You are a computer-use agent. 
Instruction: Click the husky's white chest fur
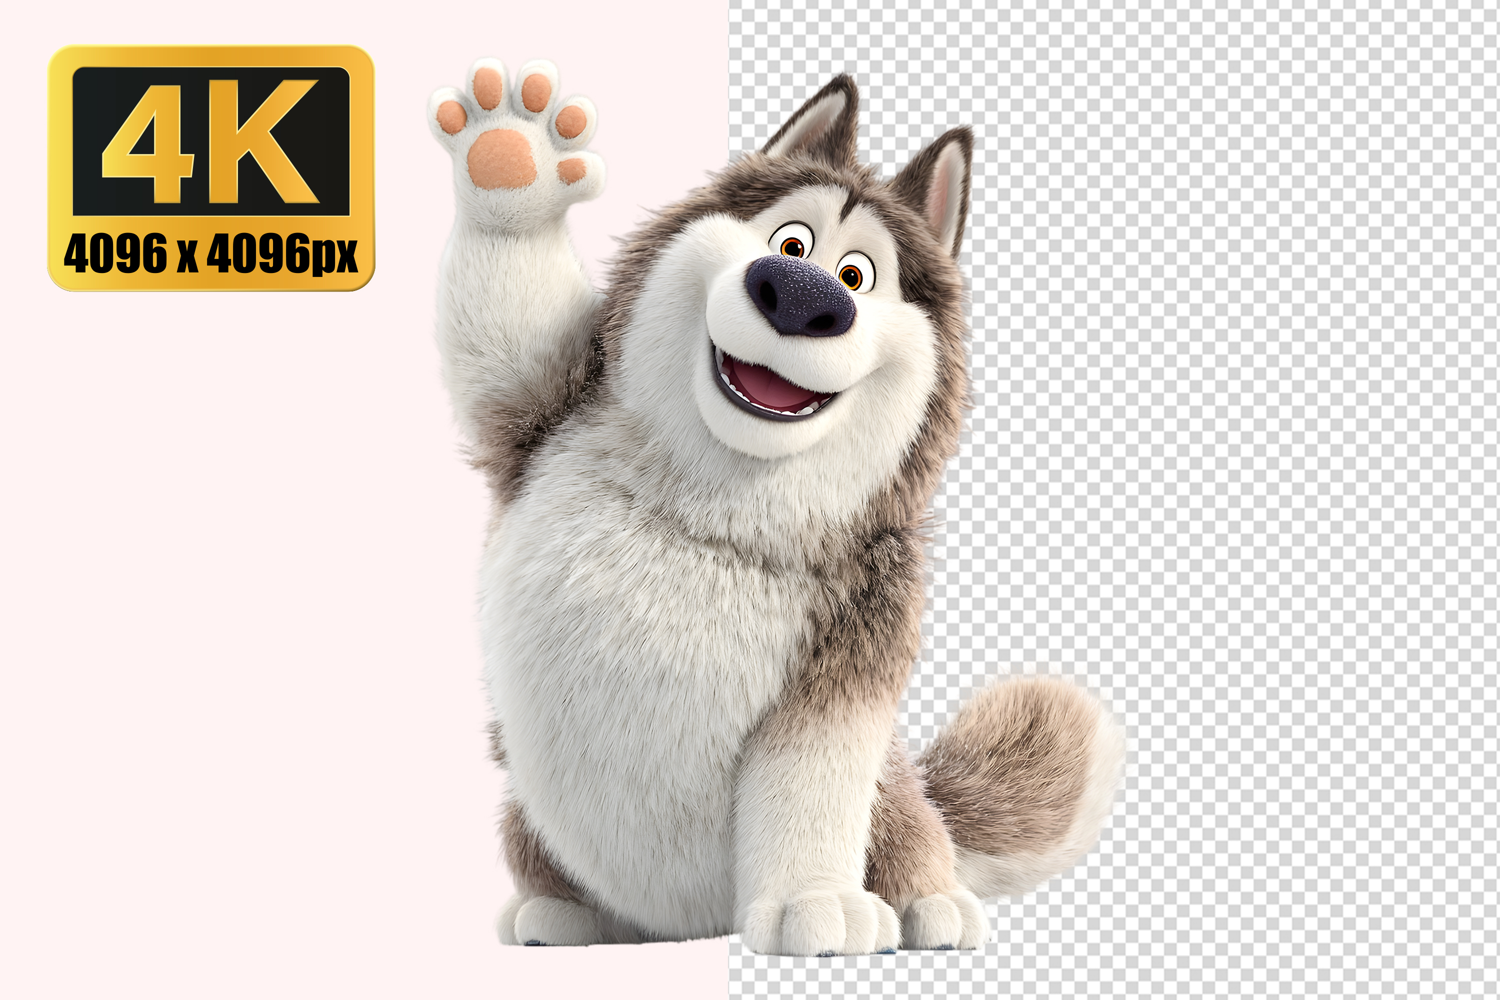tap(640, 620)
